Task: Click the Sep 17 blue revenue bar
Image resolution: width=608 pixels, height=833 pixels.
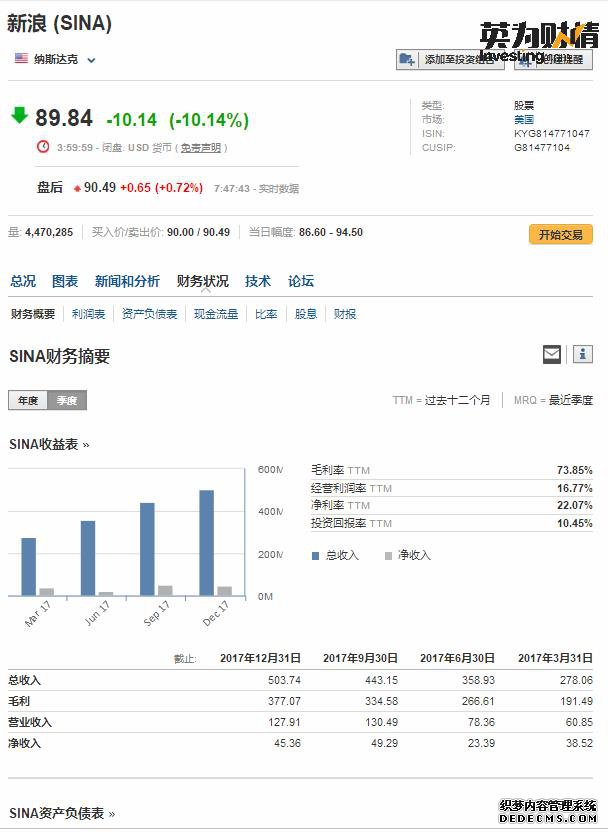Action: (x=147, y=549)
